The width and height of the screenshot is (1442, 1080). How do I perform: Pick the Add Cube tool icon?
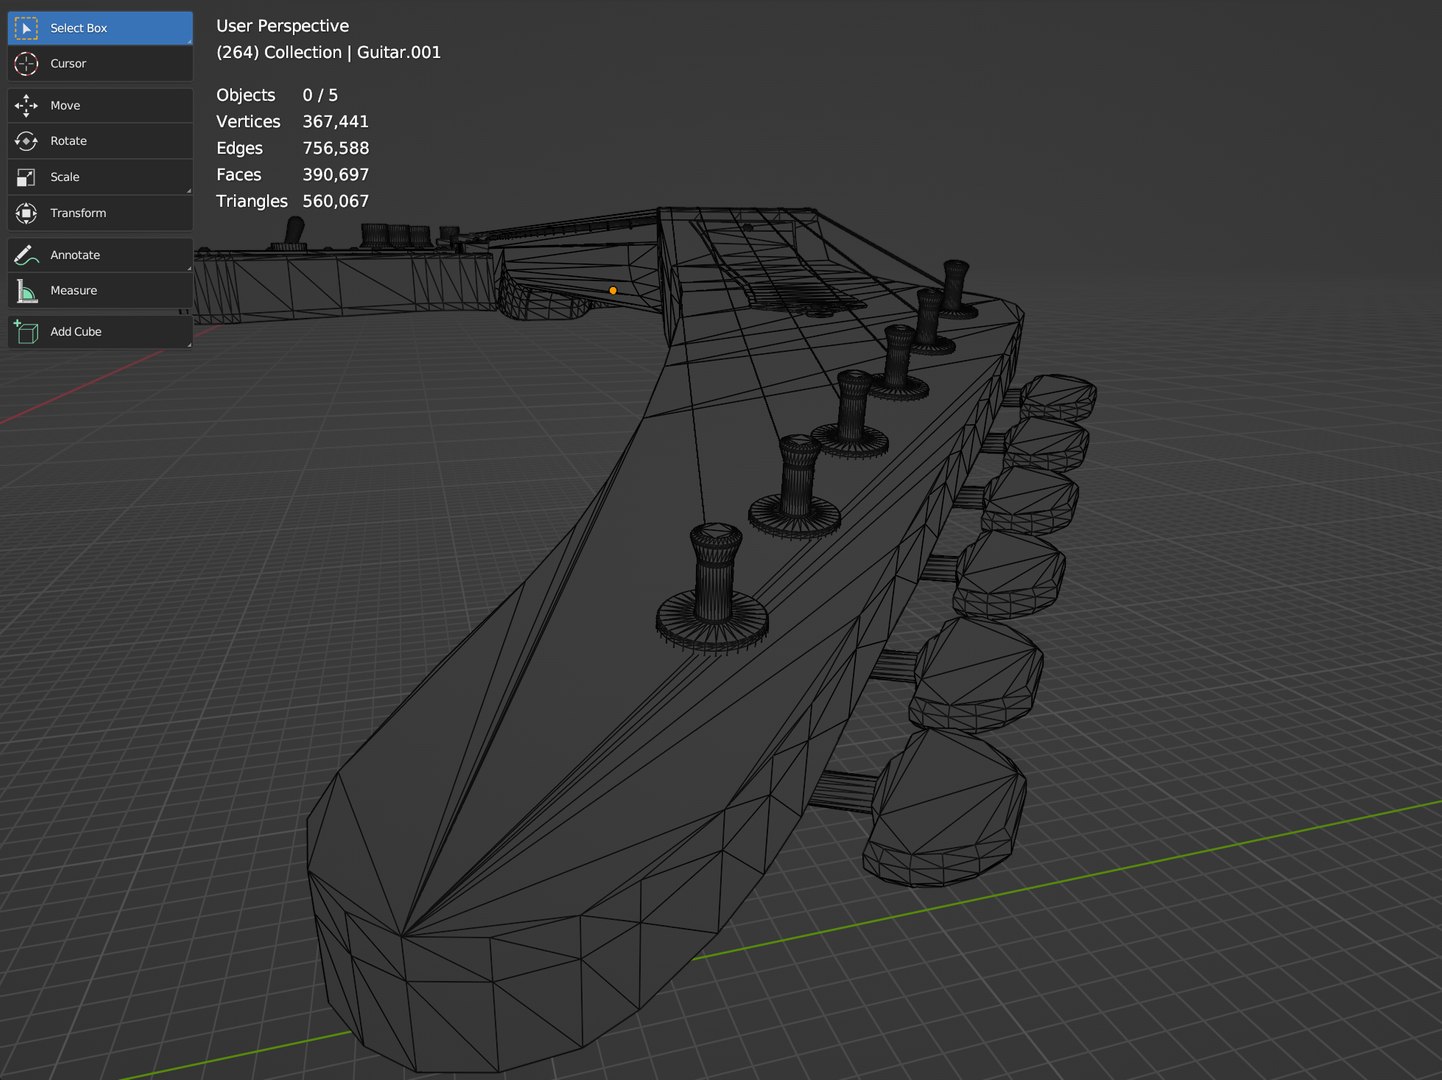click(x=26, y=332)
